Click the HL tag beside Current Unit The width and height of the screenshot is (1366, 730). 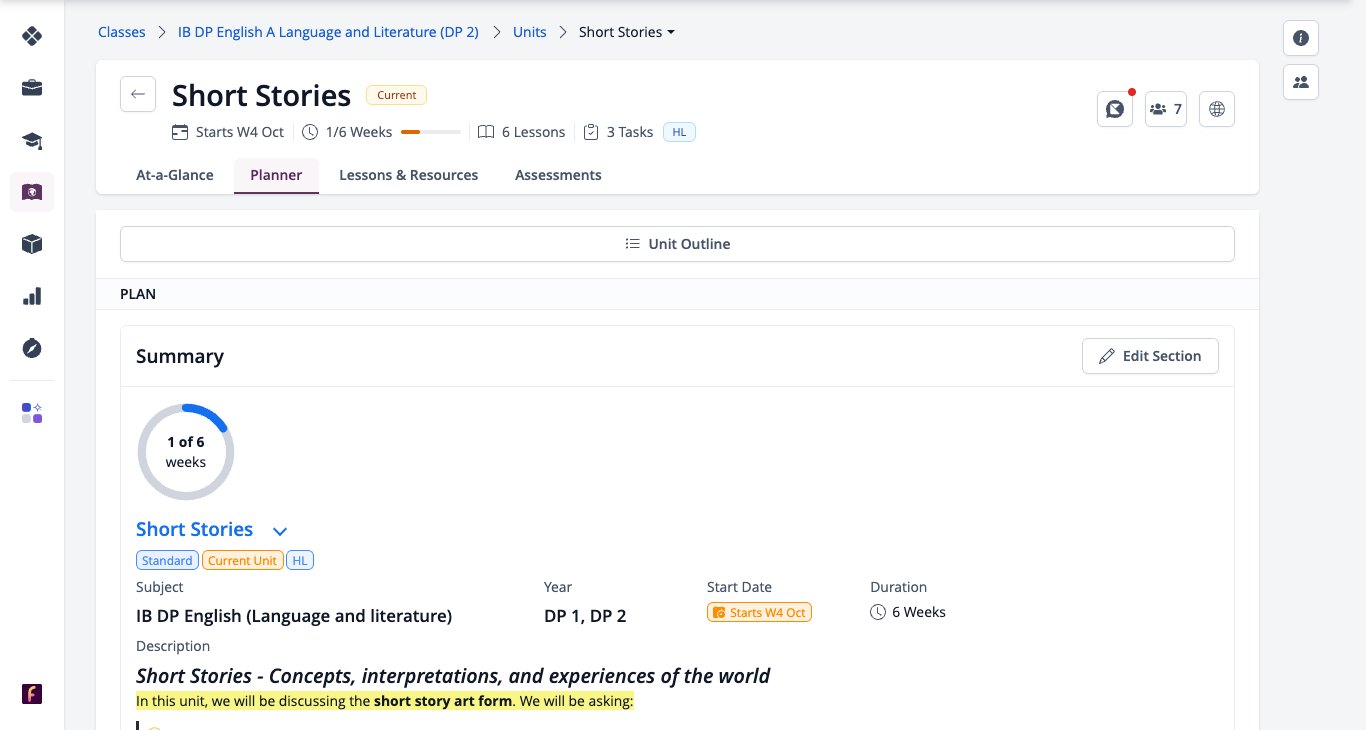click(x=300, y=561)
